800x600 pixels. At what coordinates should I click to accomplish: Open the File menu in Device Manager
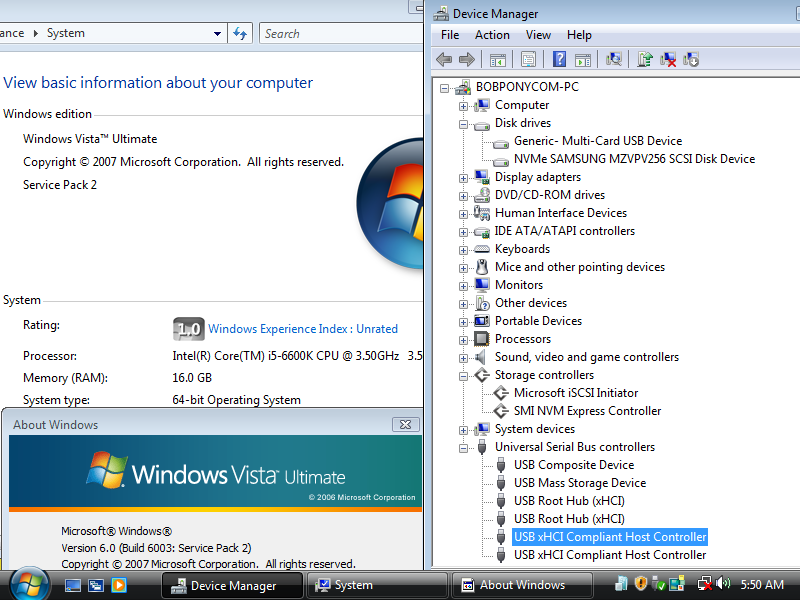450,35
